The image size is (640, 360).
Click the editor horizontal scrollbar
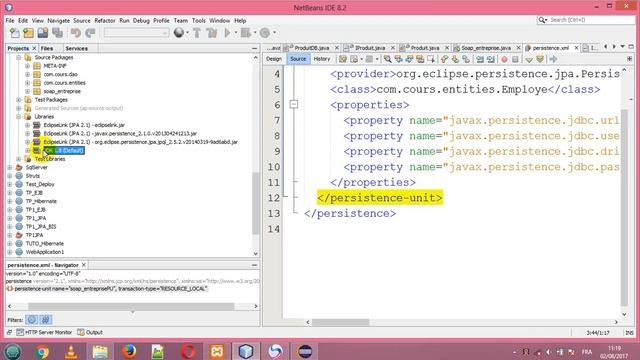tap(340, 322)
